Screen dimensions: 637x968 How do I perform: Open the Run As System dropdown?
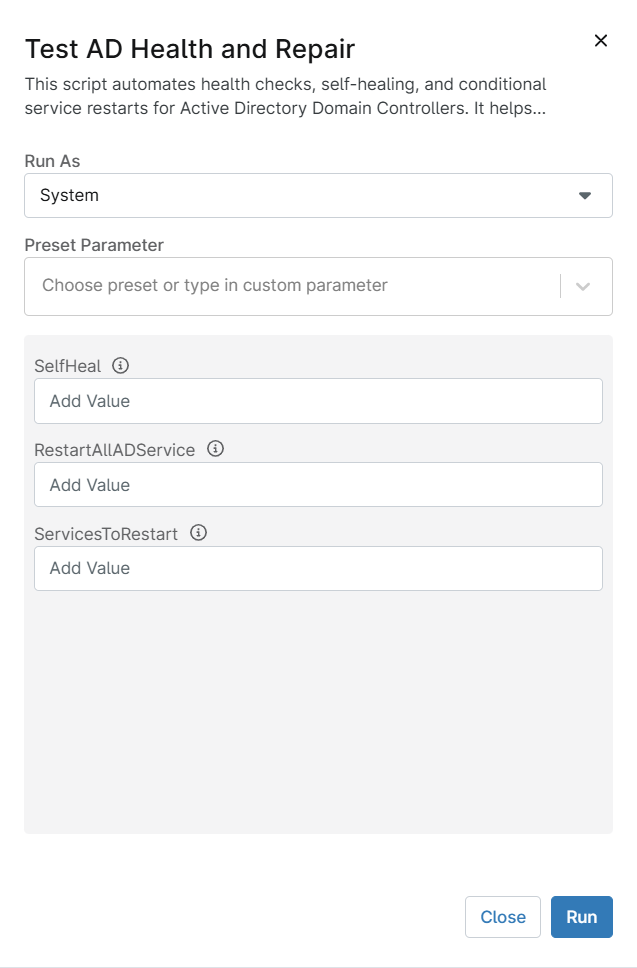point(318,196)
